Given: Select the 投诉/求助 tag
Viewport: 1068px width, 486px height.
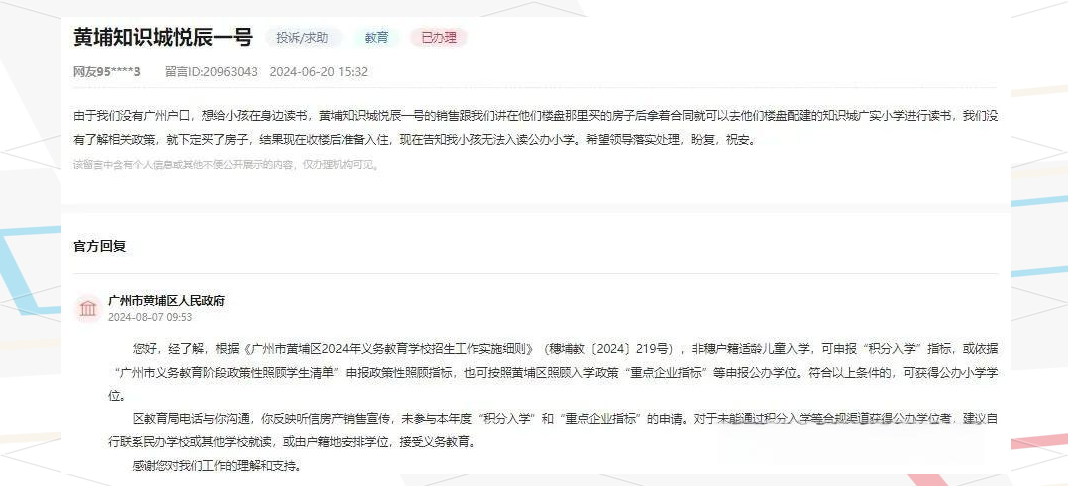Looking at the screenshot, I should [x=302, y=38].
